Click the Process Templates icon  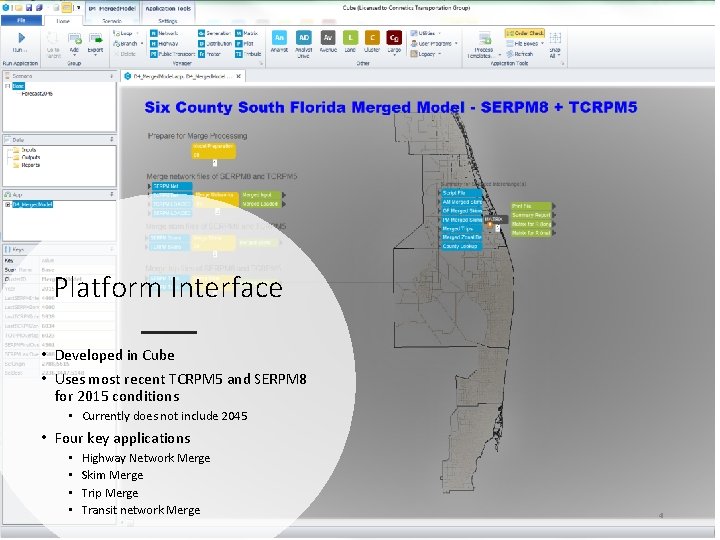484,39
